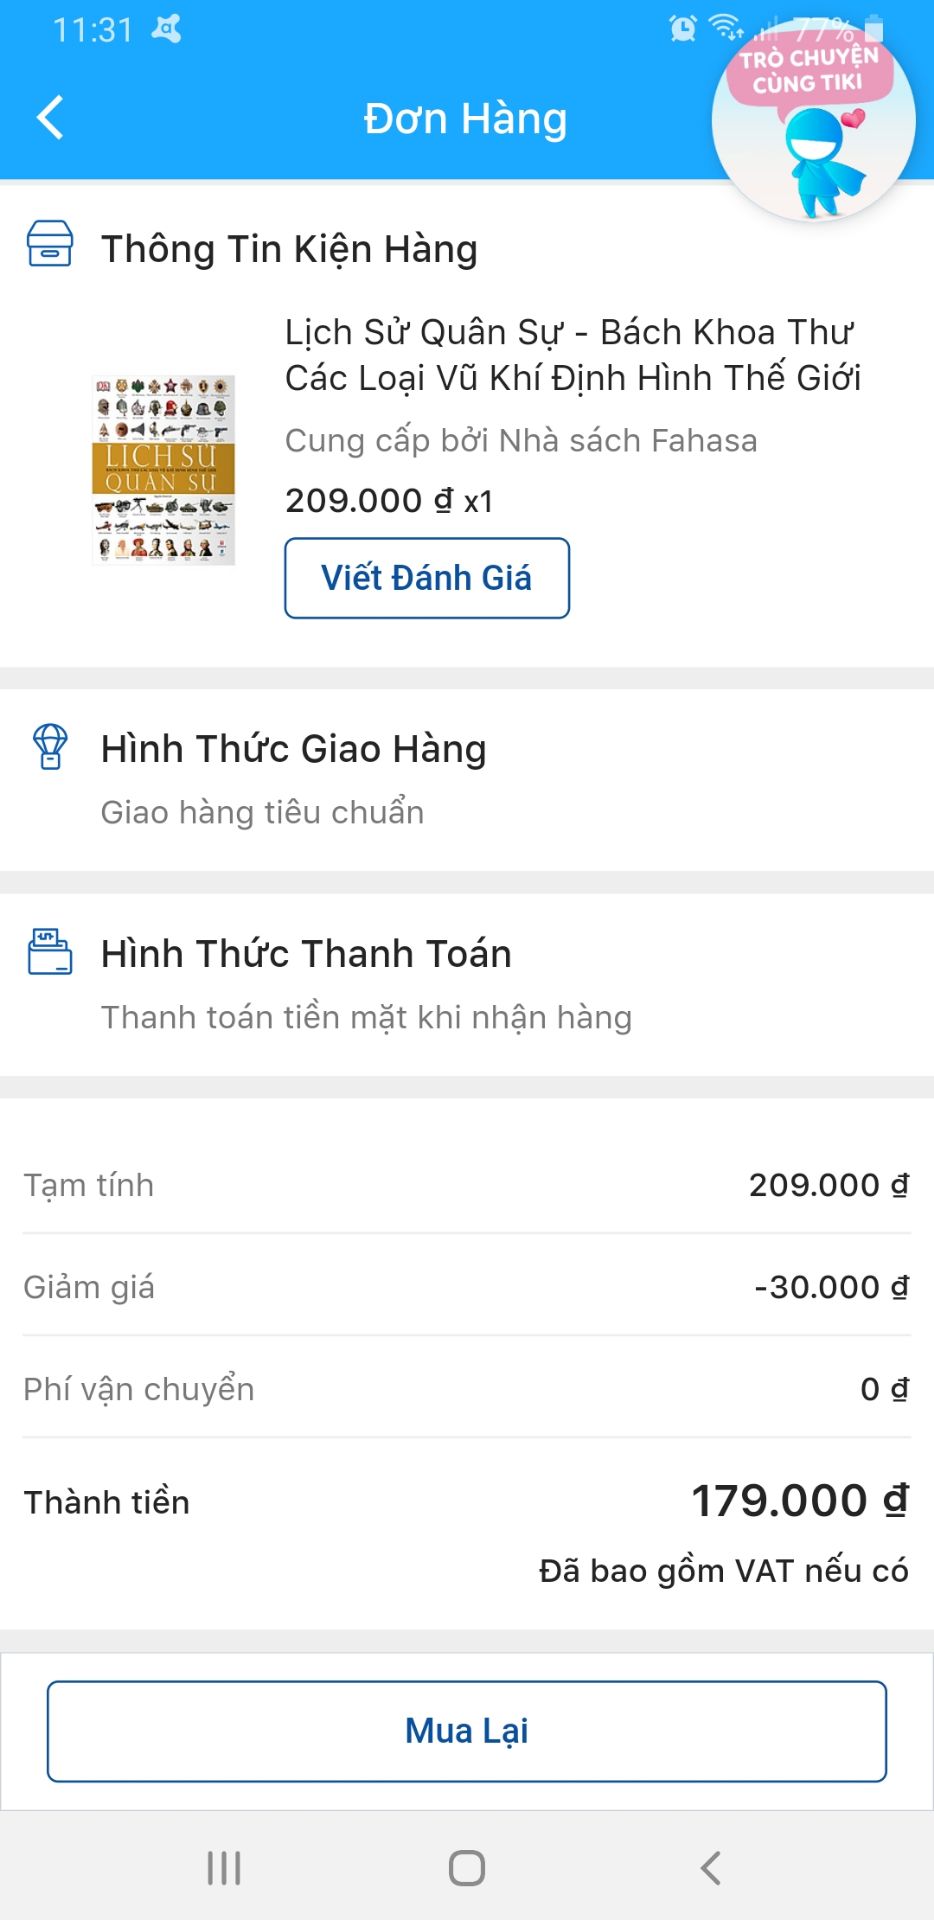
Task: Tap the payment wallet icon
Action: (x=50, y=951)
